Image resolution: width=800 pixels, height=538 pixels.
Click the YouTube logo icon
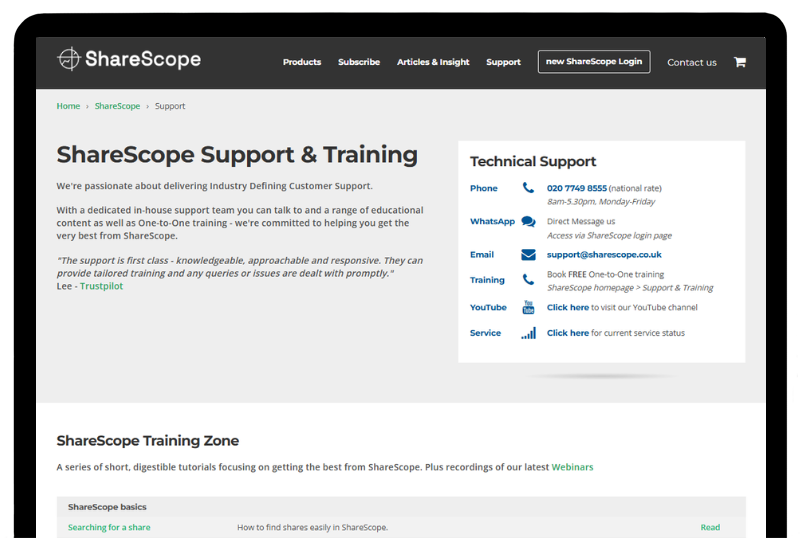(x=528, y=308)
